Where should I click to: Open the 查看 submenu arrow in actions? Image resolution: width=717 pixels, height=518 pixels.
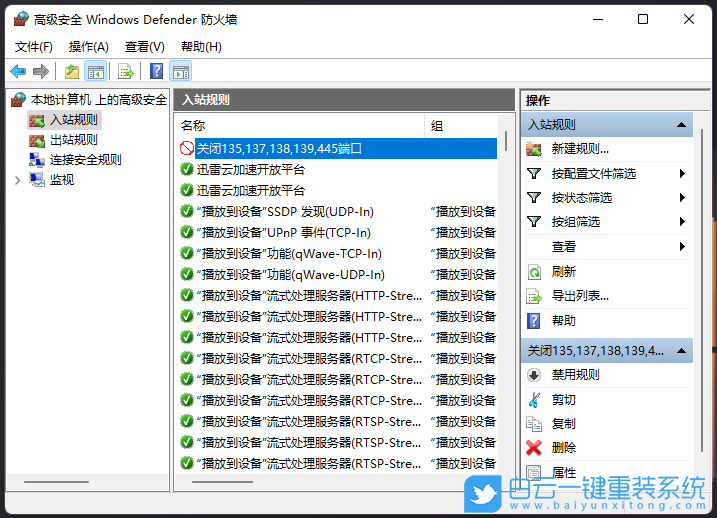point(682,247)
